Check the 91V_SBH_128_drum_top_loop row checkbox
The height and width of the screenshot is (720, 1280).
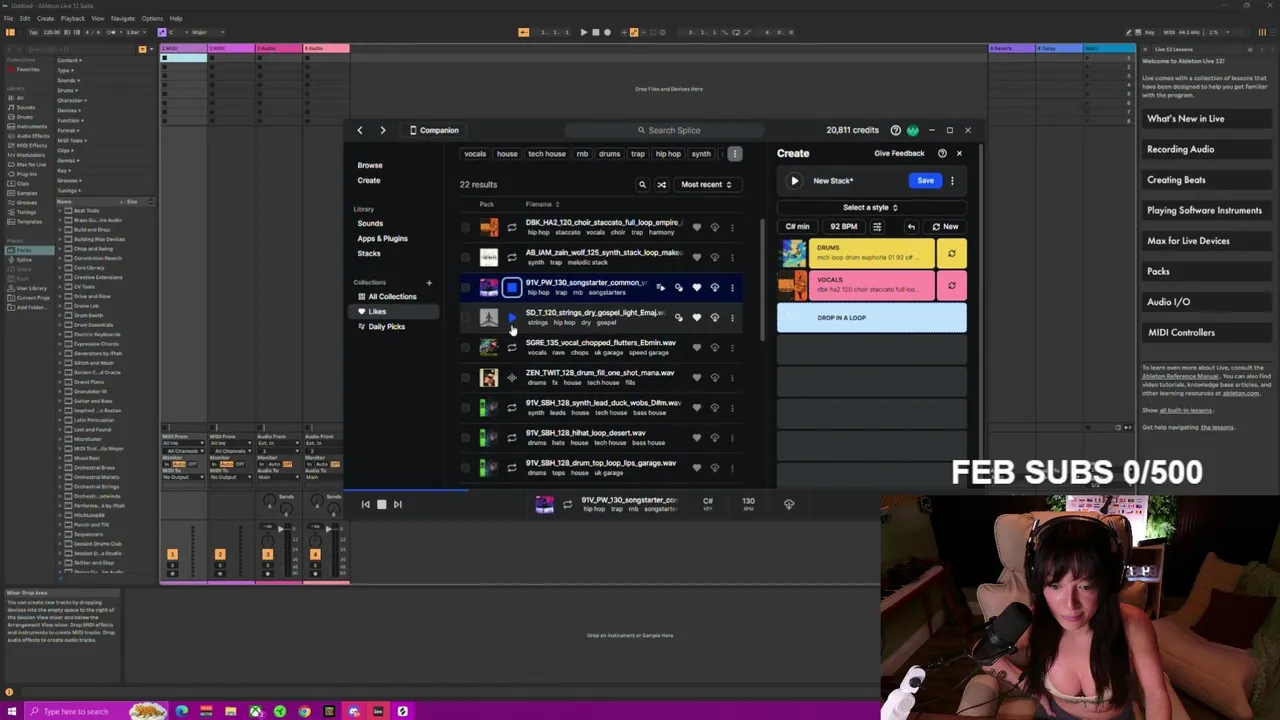click(466, 467)
